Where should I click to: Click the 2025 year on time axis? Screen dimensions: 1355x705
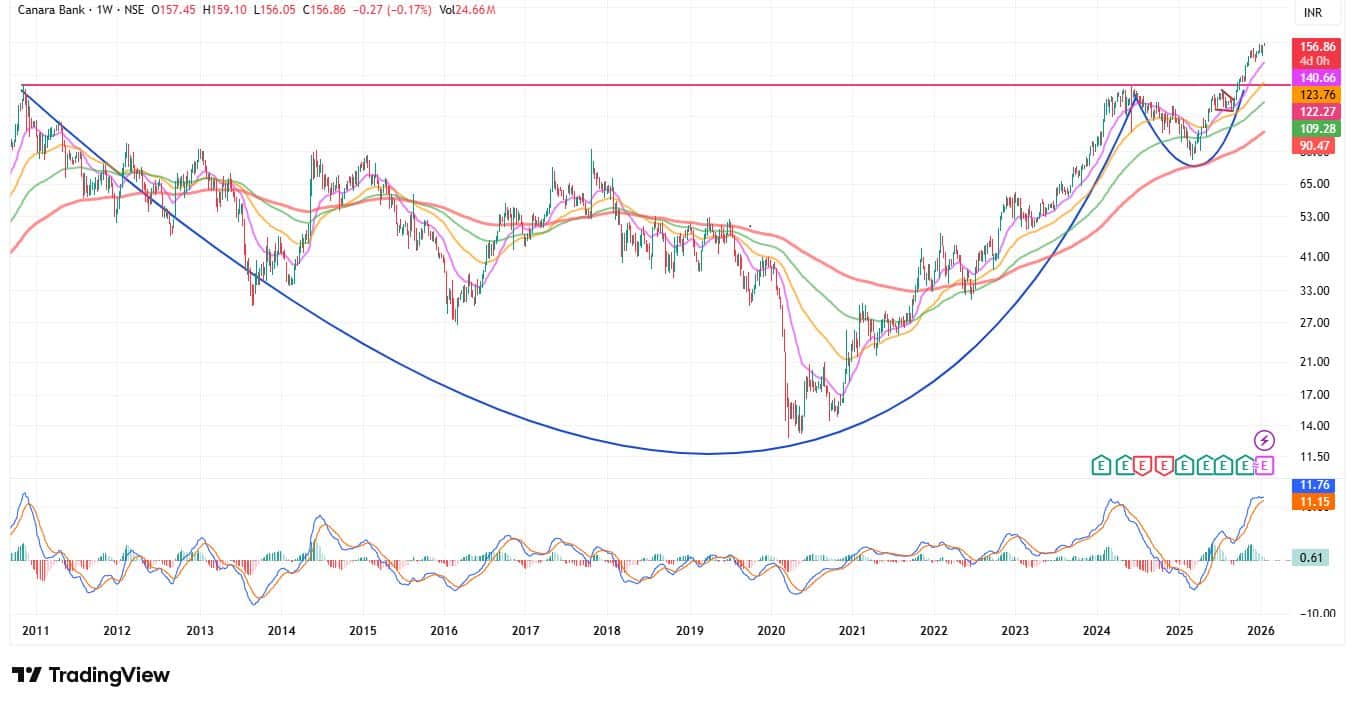tap(1179, 631)
